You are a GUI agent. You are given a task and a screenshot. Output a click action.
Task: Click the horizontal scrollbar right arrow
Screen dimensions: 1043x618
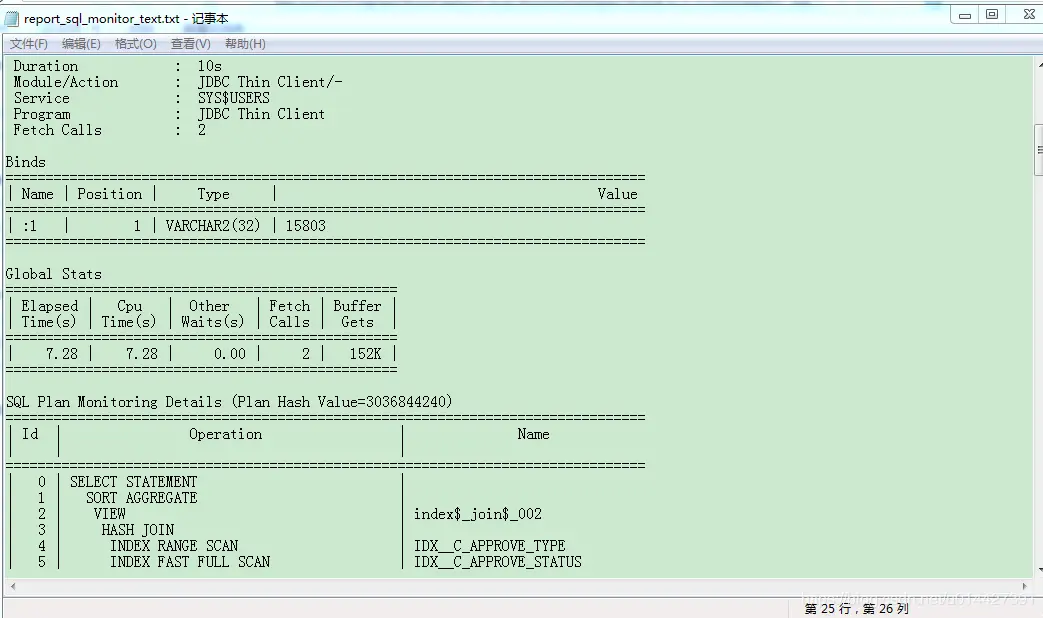(1024, 587)
